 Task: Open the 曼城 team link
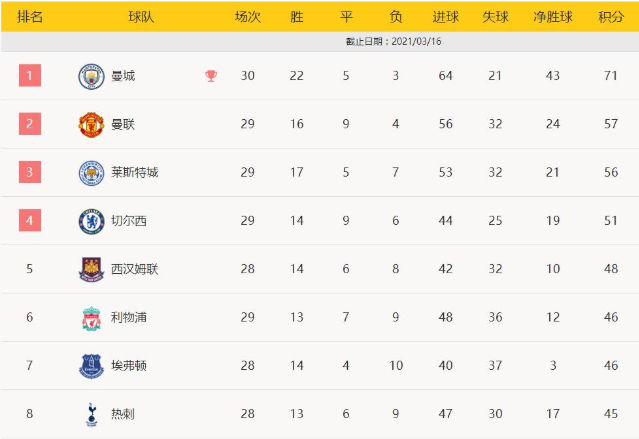tap(123, 76)
